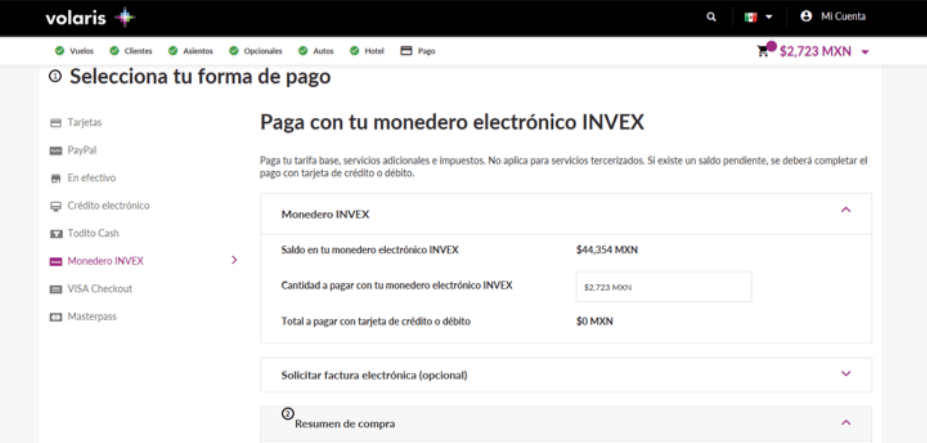Click the VISA Checkout icon
Viewport: 927px width, 443px height.
tap(56, 289)
